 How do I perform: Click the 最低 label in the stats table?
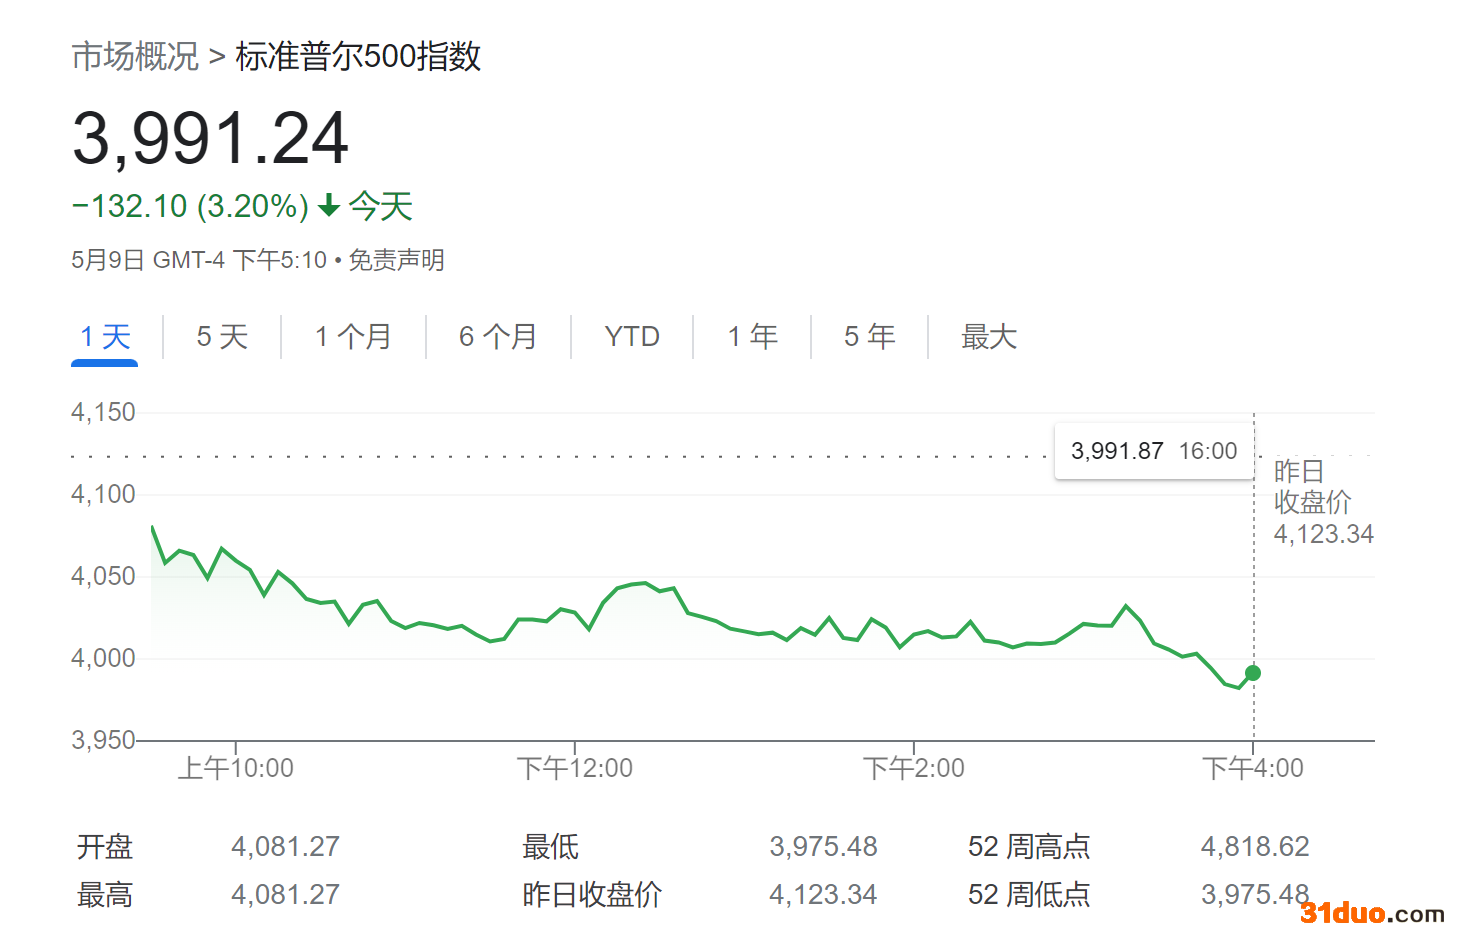[551, 847]
